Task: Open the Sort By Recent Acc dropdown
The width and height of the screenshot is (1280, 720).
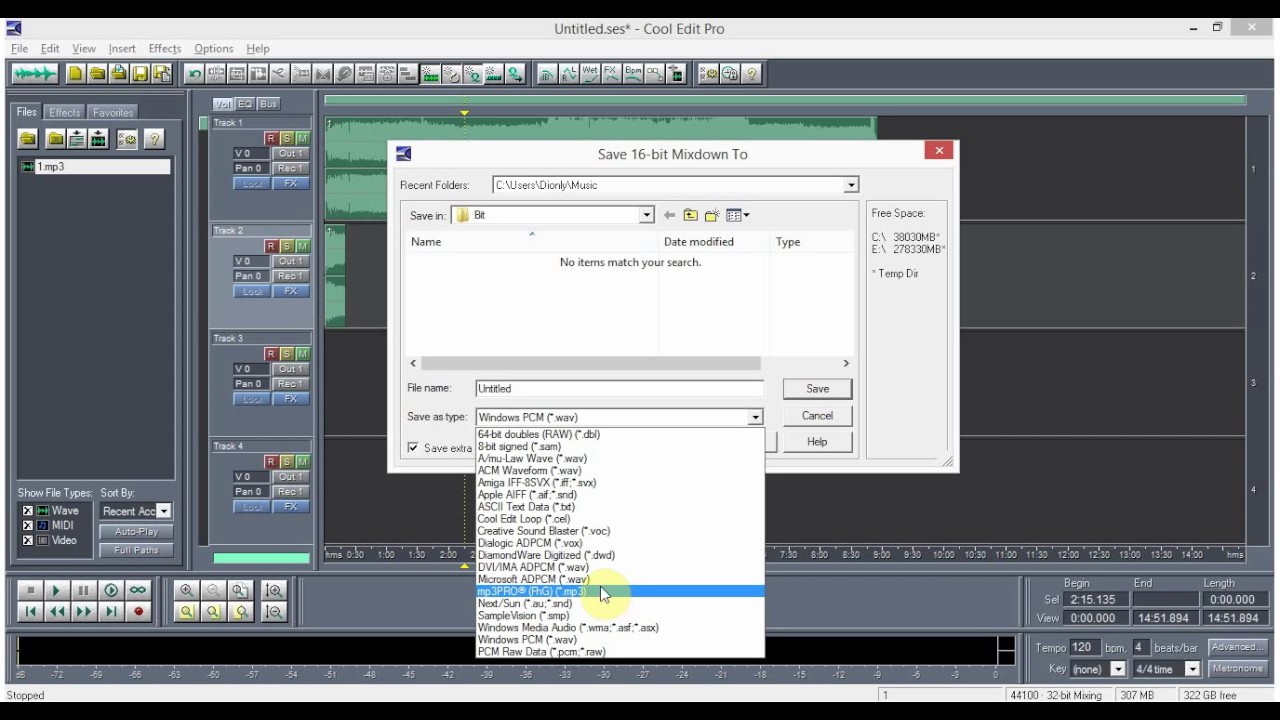Action: (x=164, y=511)
